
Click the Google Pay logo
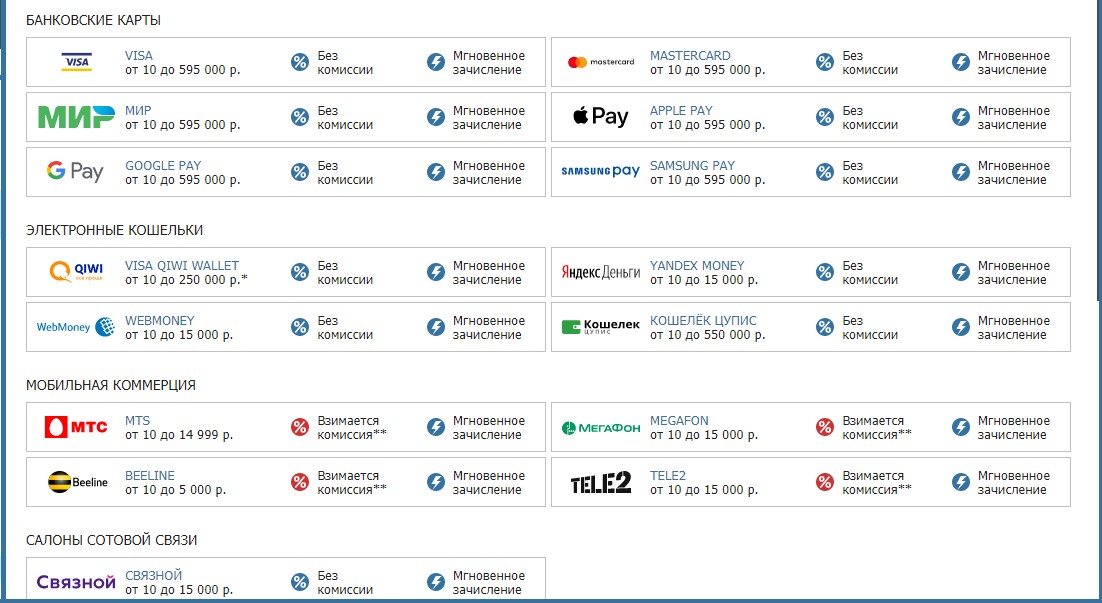(x=75, y=172)
